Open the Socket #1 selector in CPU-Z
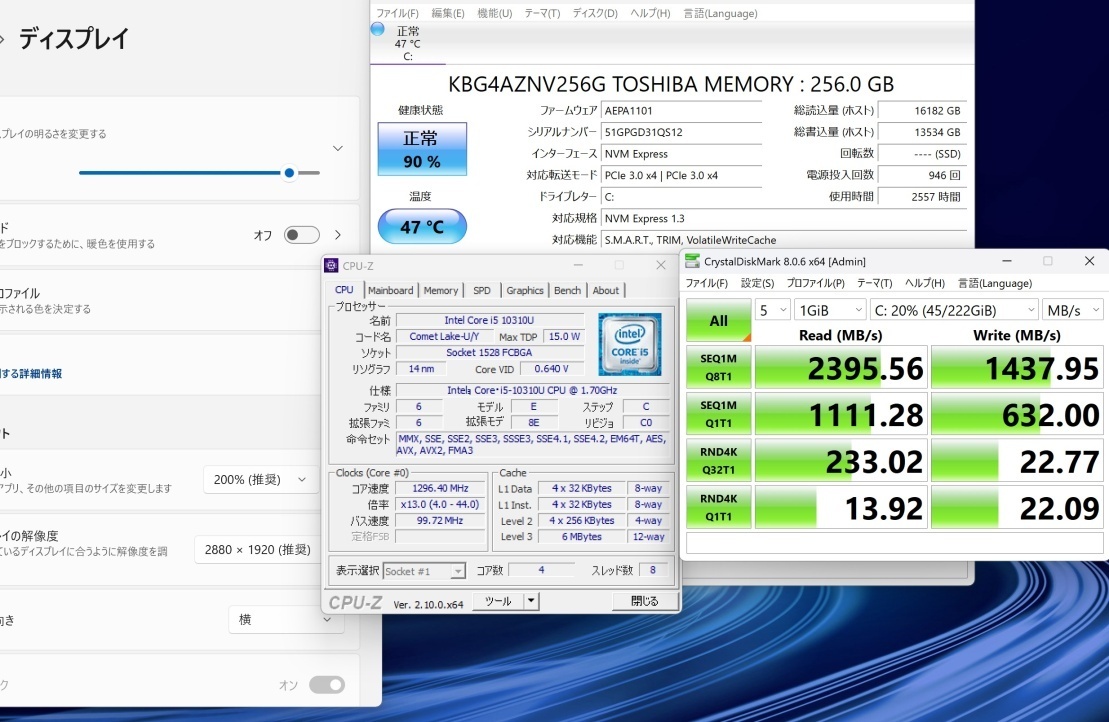The height and width of the screenshot is (722, 1109). 424,571
